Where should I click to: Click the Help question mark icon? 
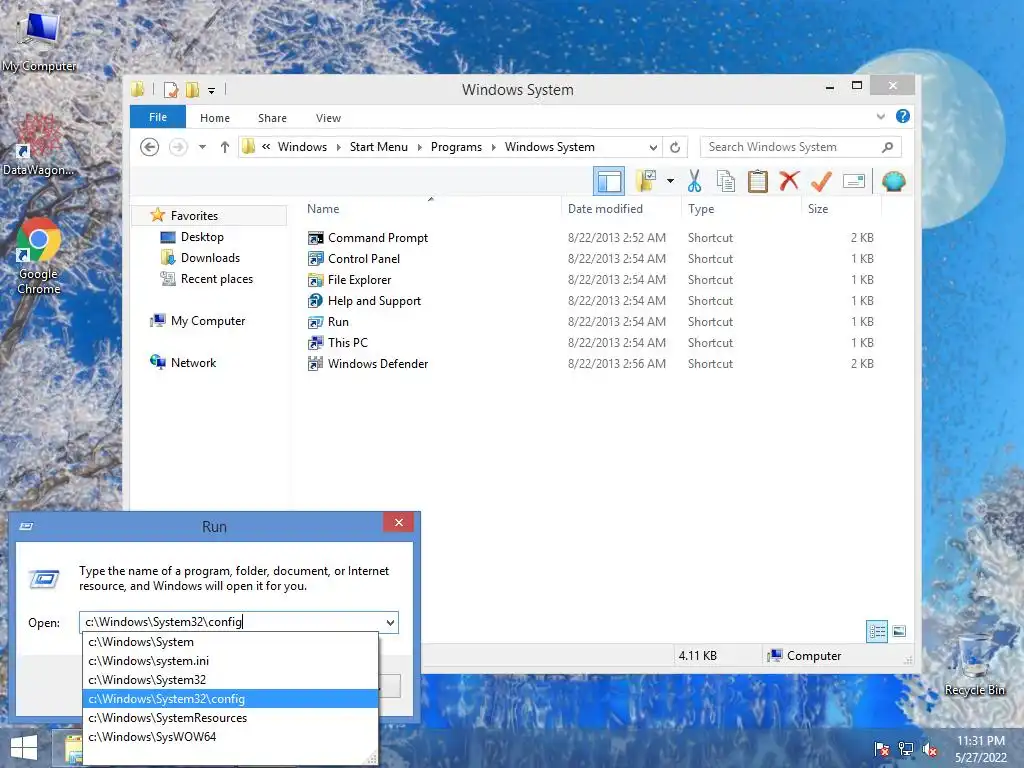tap(903, 116)
